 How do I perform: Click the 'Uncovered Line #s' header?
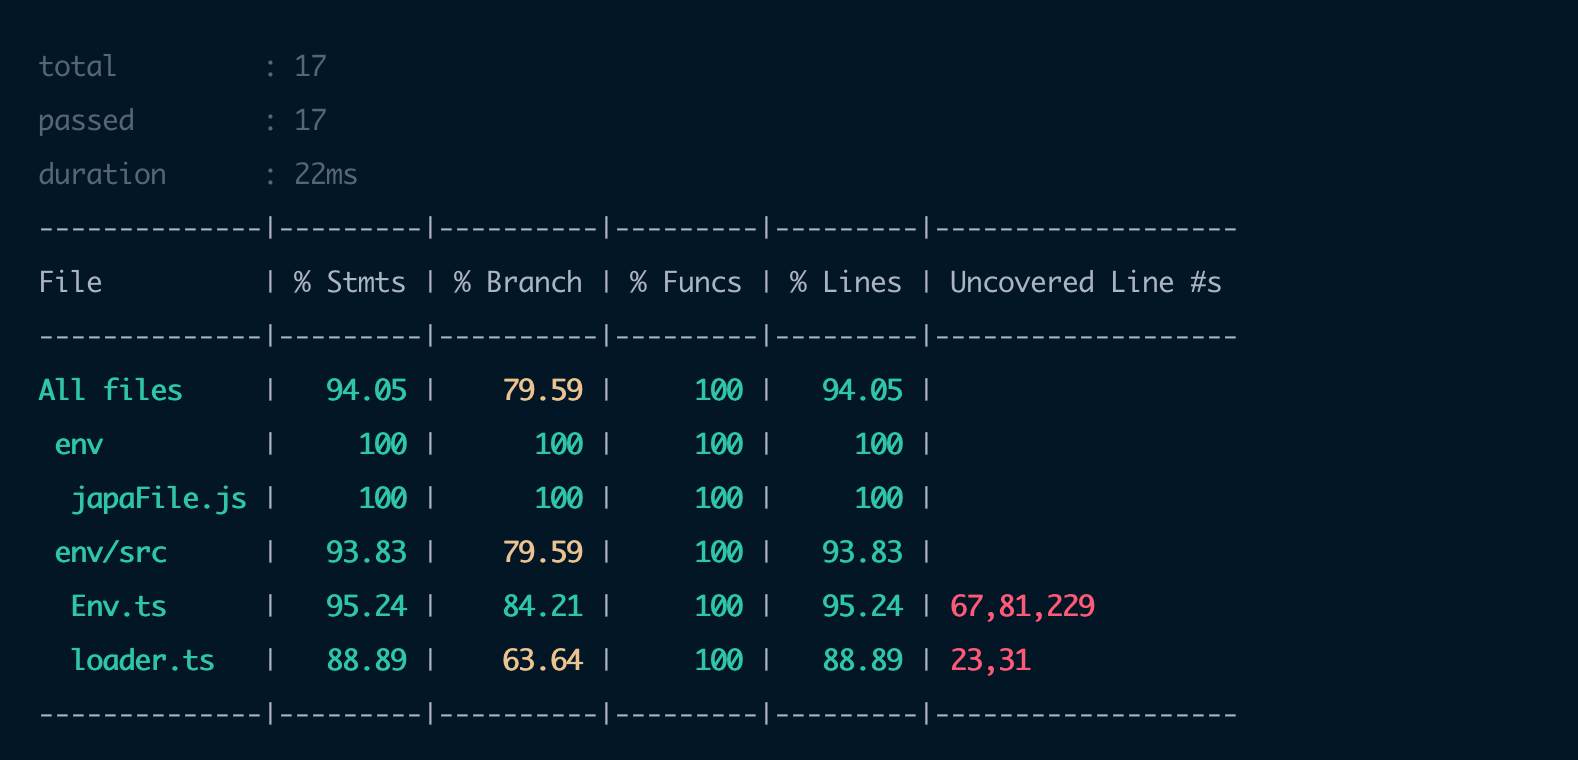[x=1086, y=282]
